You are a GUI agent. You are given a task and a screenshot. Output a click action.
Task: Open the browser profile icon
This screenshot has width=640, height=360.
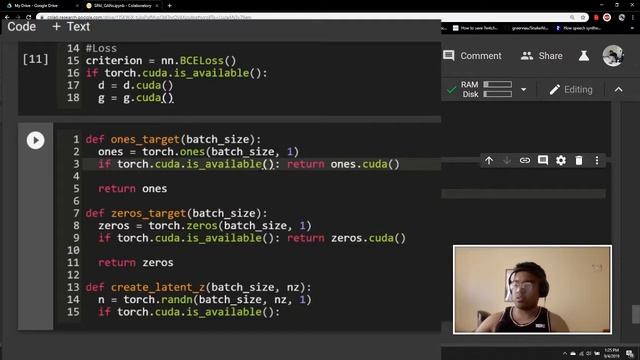(622, 17)
